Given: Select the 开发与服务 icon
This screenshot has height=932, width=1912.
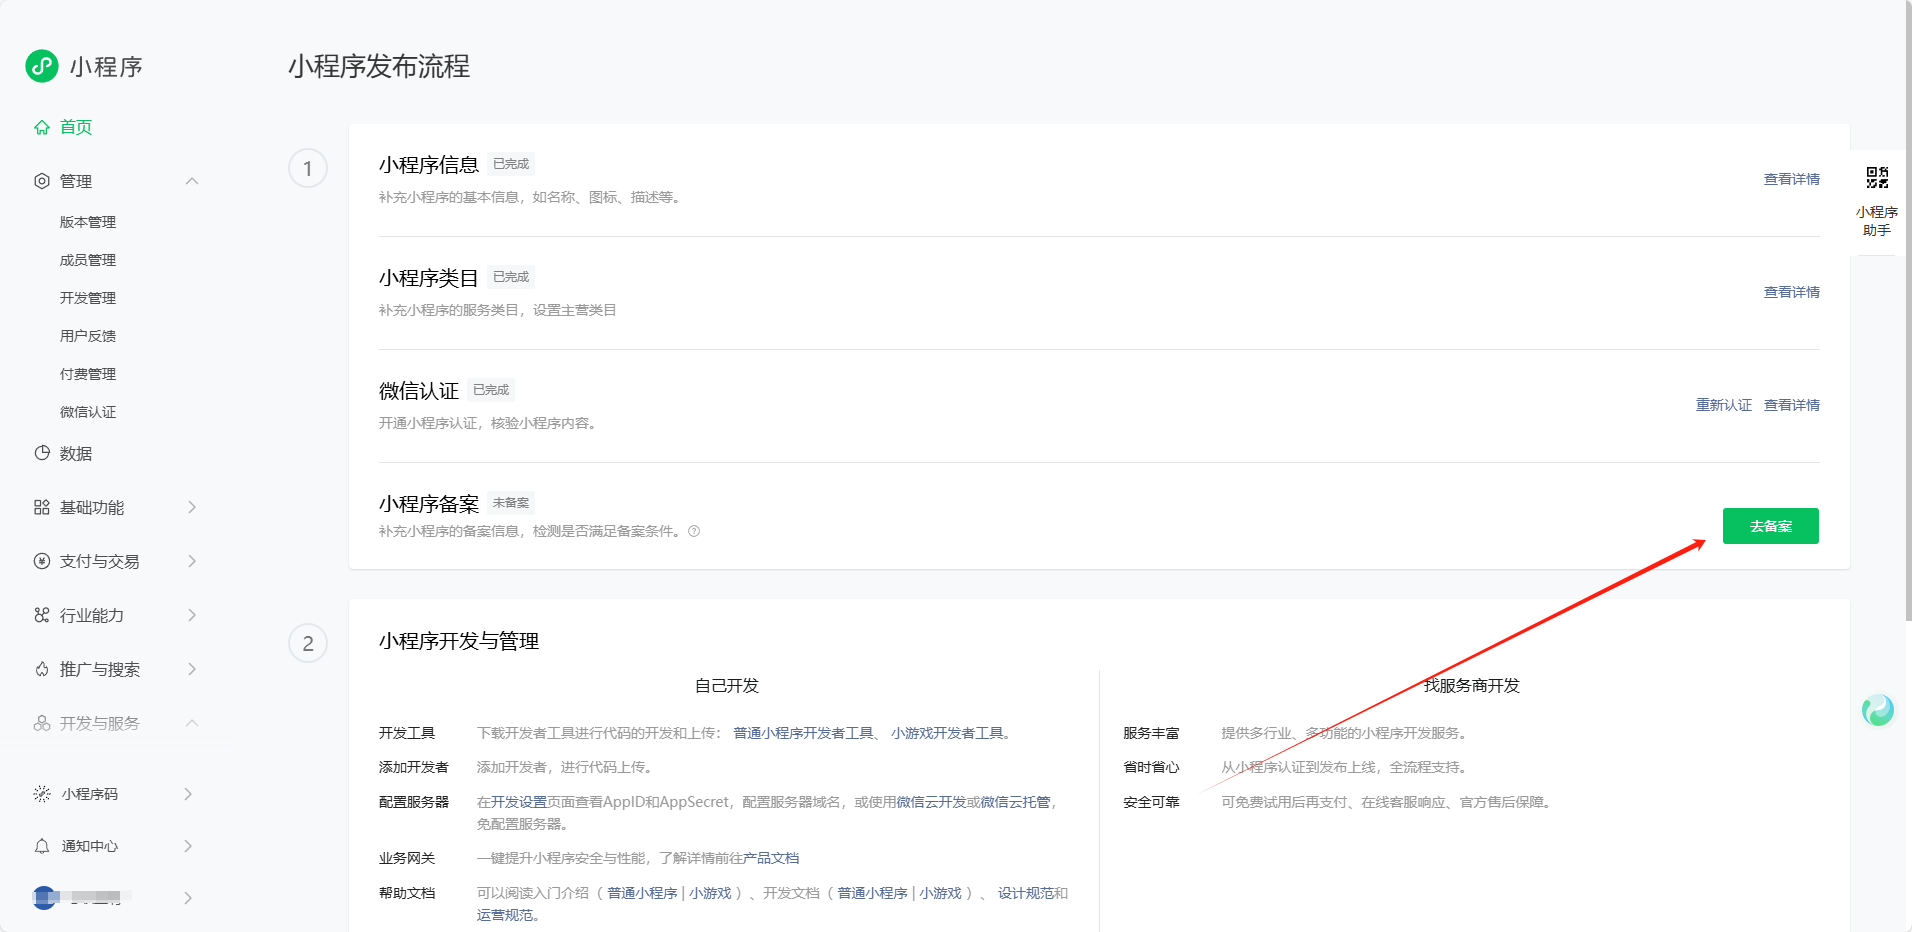Looking at the screenshot, I should tap(41, 723).
